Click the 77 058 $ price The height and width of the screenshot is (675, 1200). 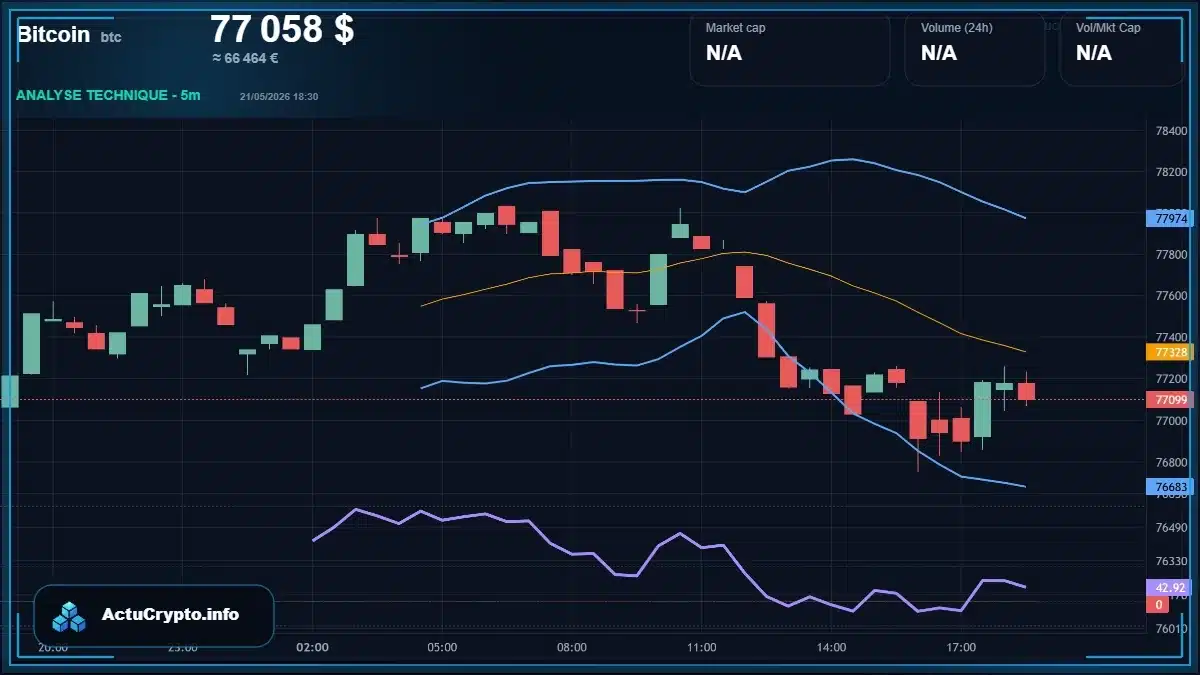(282, 29)
